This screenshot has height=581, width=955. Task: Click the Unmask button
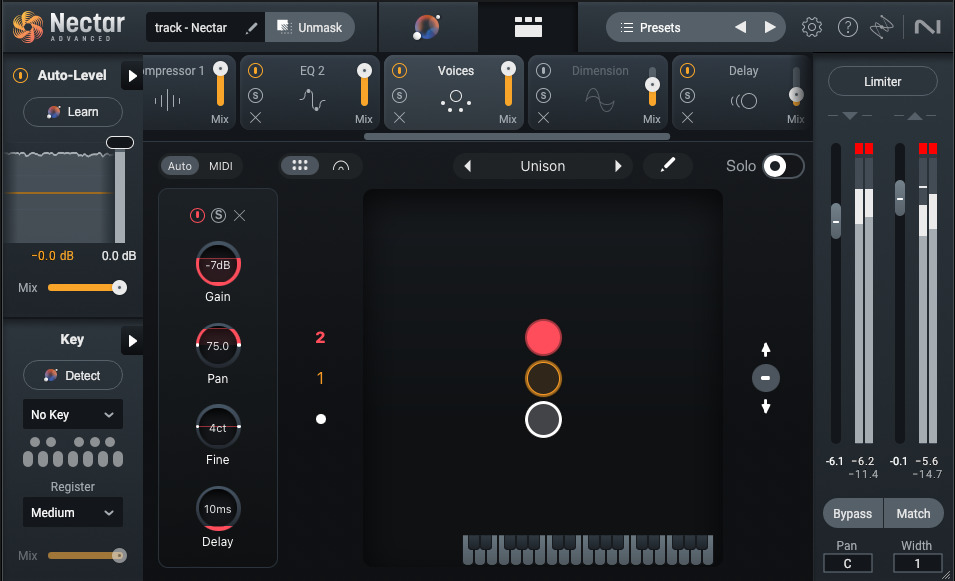click(309, 27)
